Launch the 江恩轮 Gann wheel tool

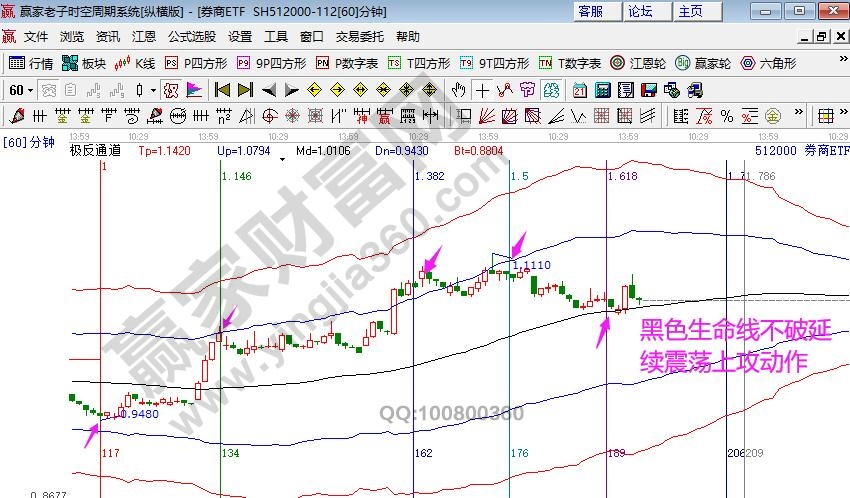coord(639,63)
